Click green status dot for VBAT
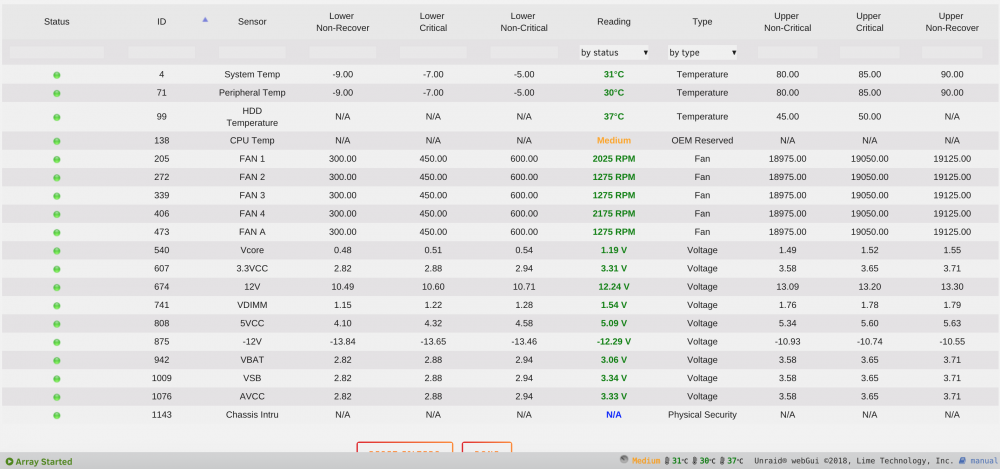The width and height of the screenshot is (1000, 469). (x=57, y=361)
